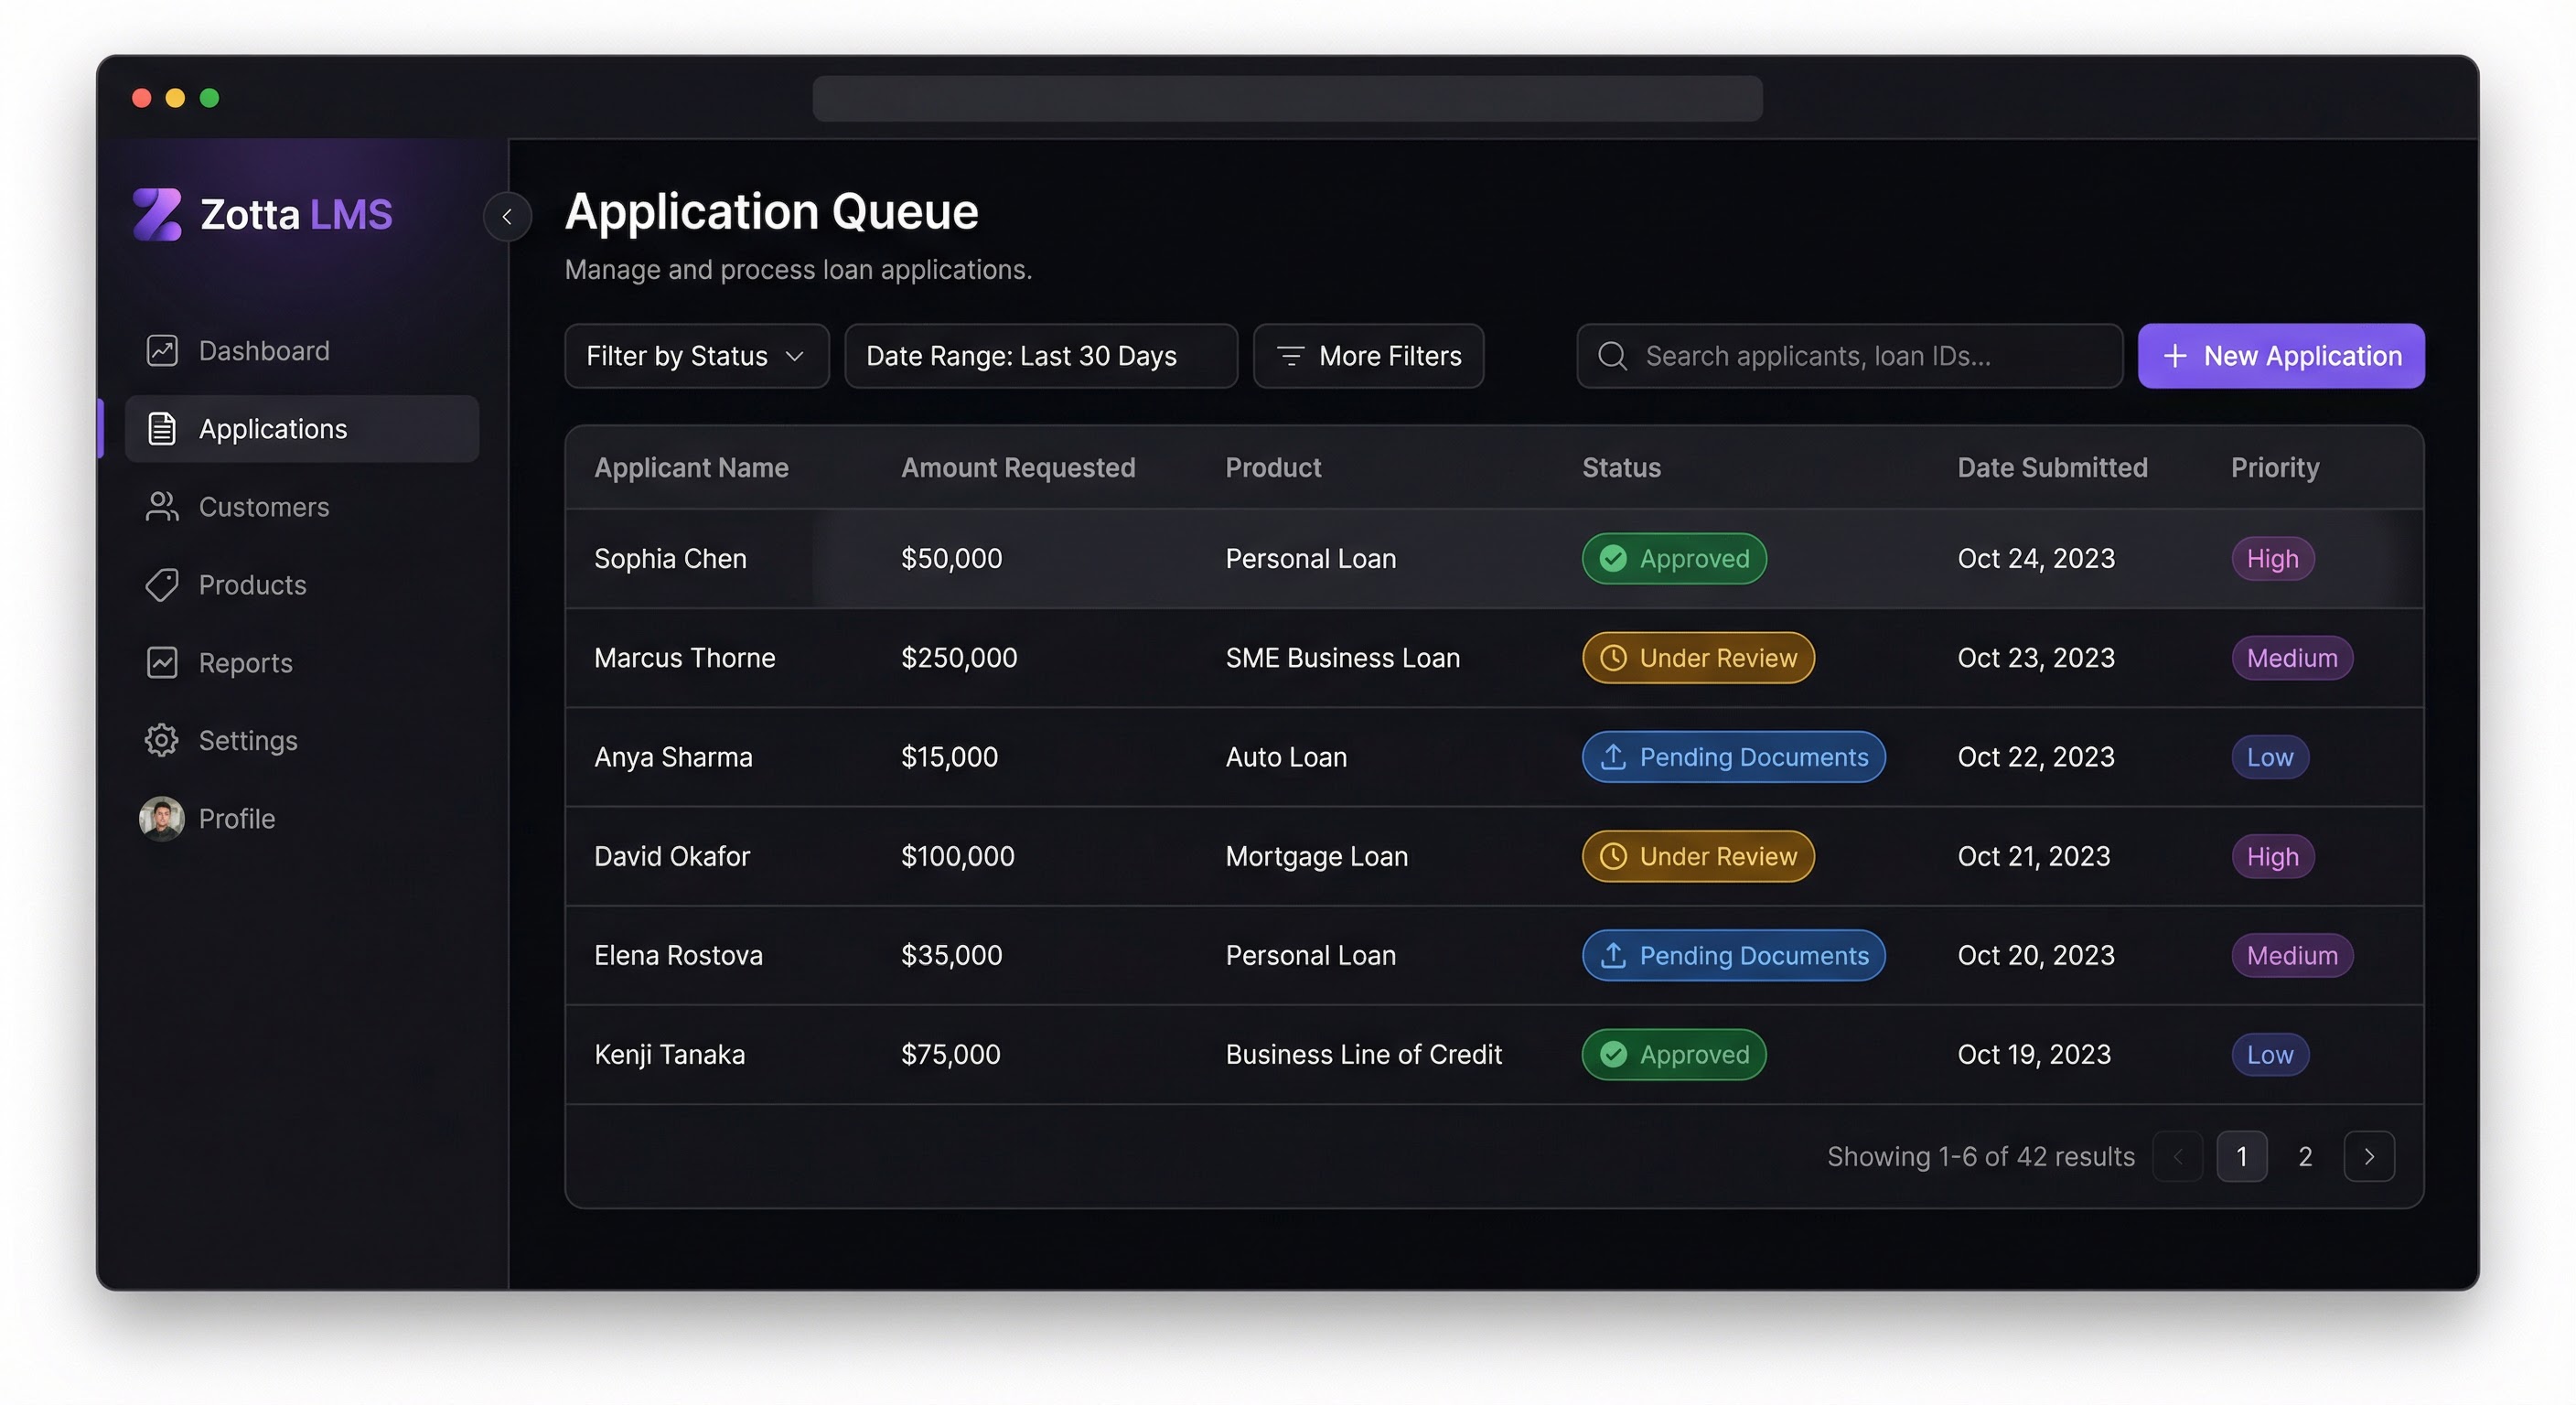Screen dimensions: 2576x1405
Task: Switch to the Applications section
Action: tap(272, 428)
